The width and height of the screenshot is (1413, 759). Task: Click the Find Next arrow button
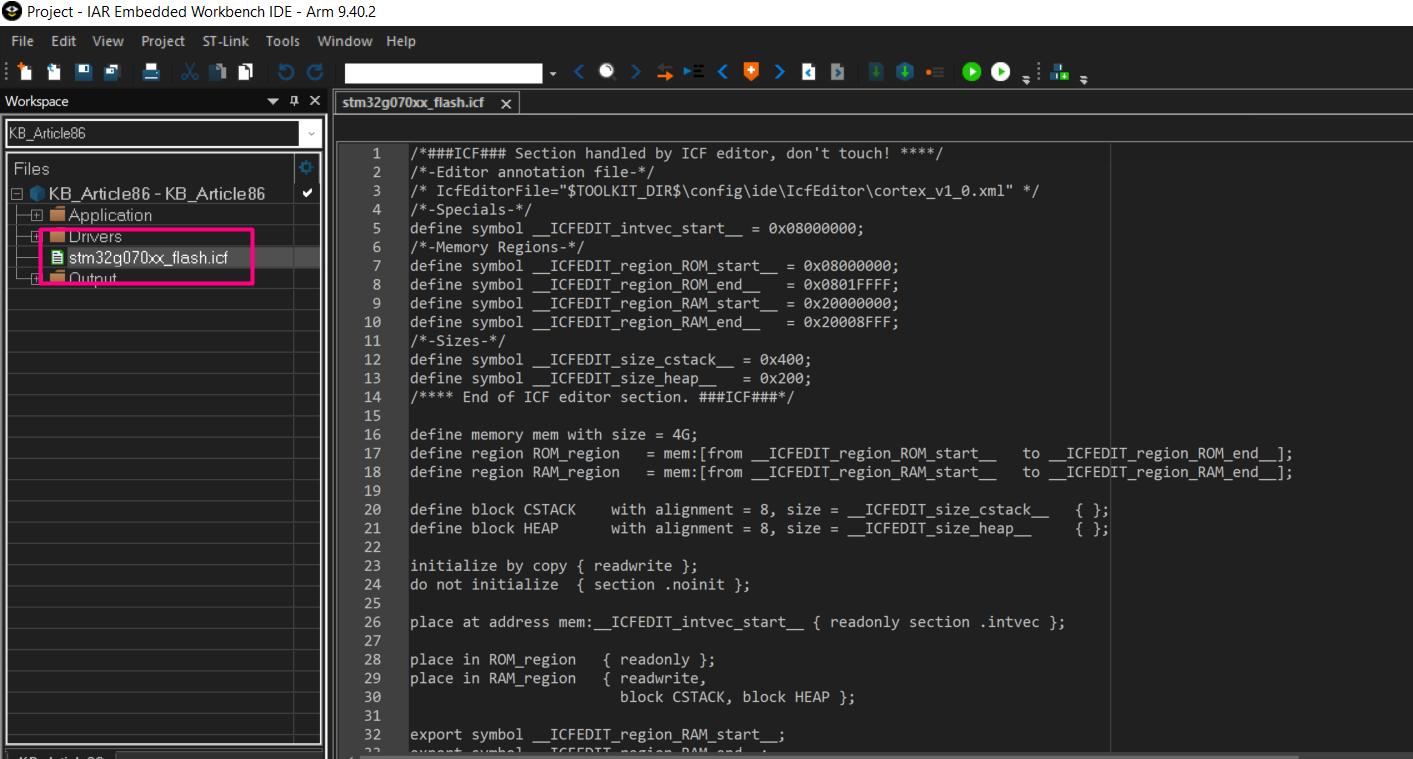634,71
